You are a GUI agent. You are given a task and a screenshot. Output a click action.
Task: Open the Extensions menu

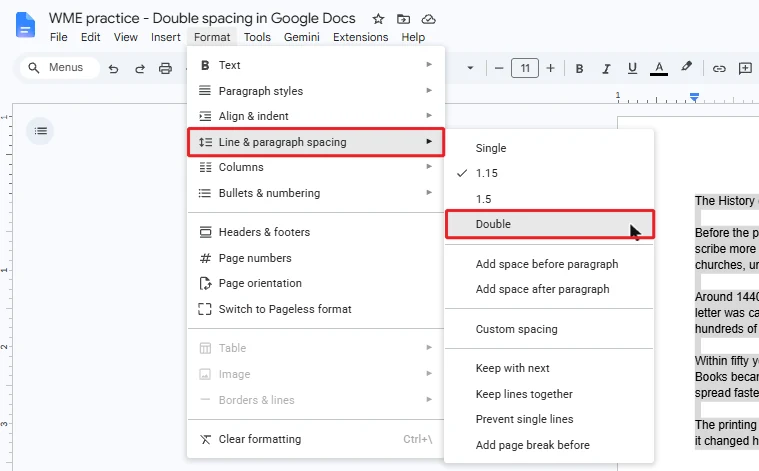click(x=361, y=37)
